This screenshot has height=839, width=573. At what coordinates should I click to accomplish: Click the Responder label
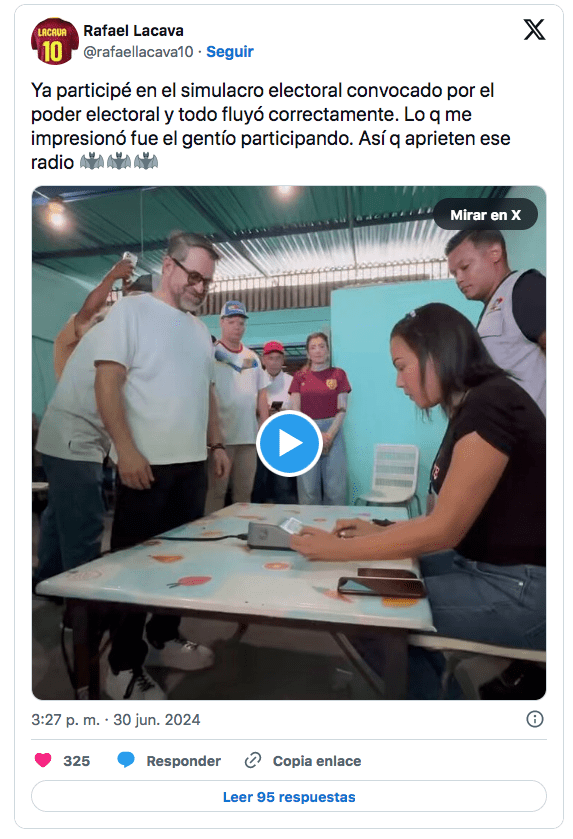coord(184,761)
